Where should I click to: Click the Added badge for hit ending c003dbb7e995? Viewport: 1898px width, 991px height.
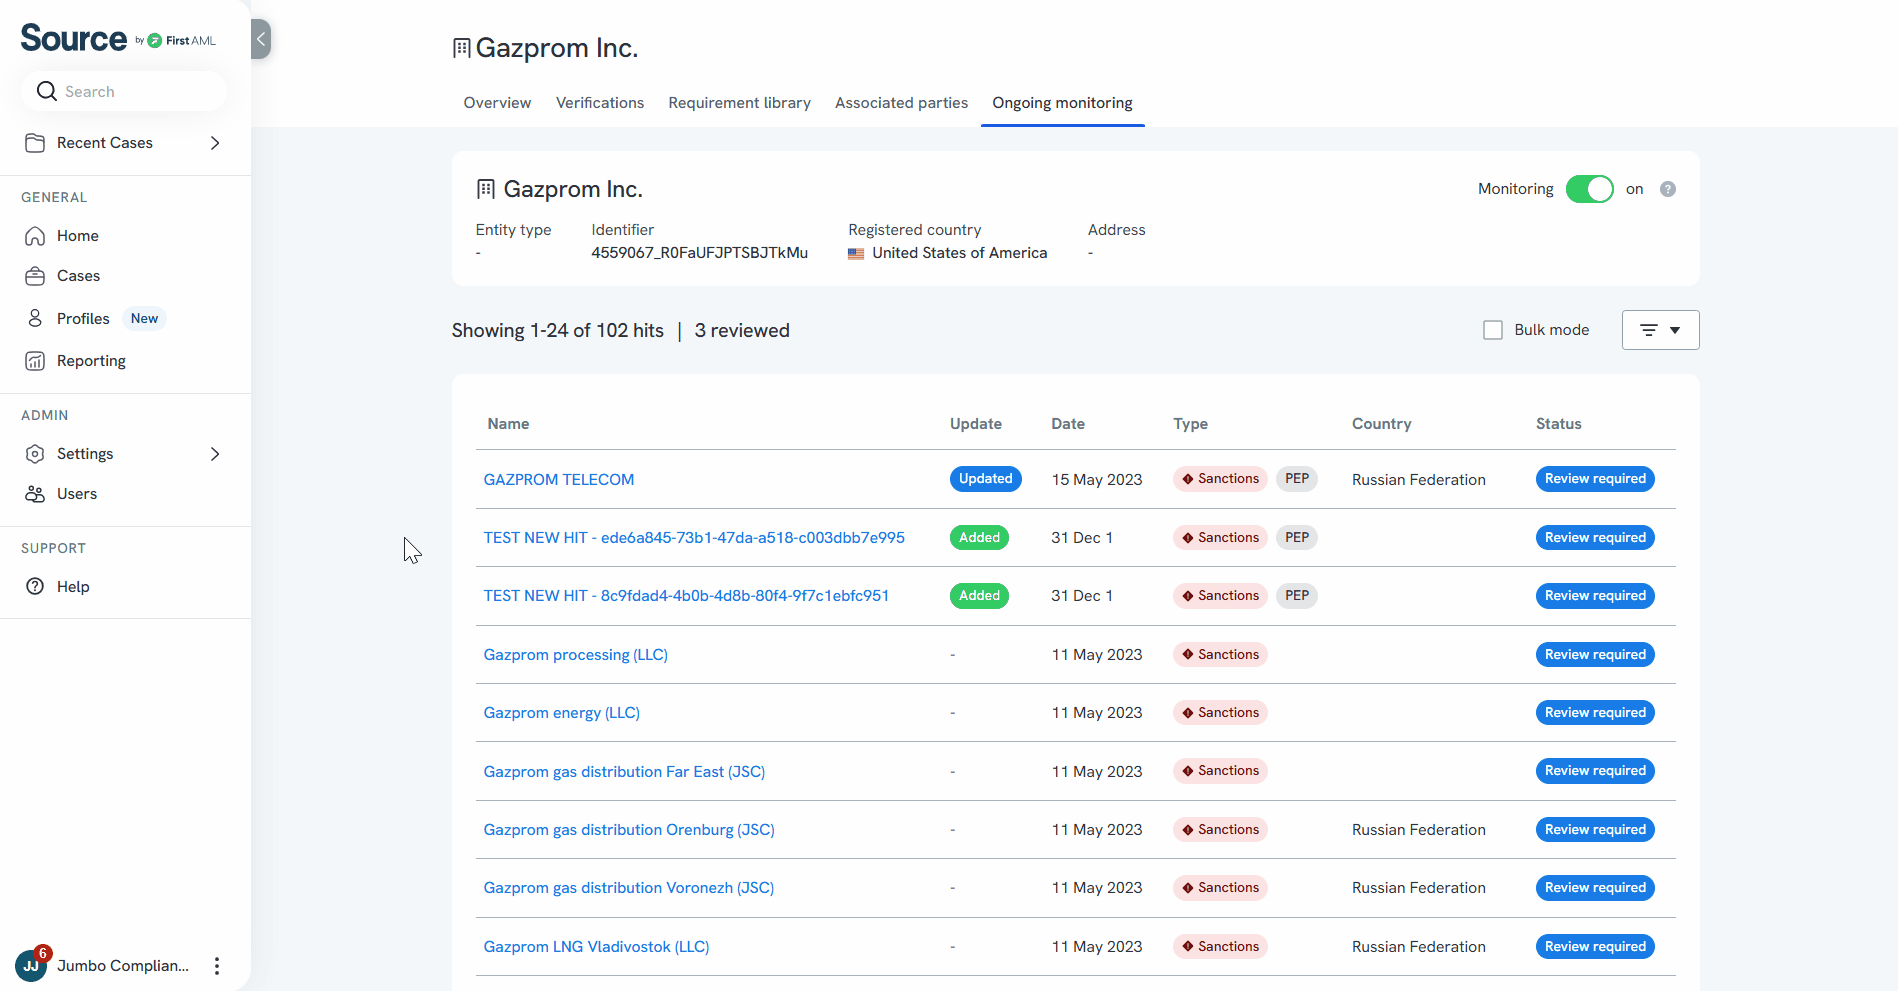point(979,538)
